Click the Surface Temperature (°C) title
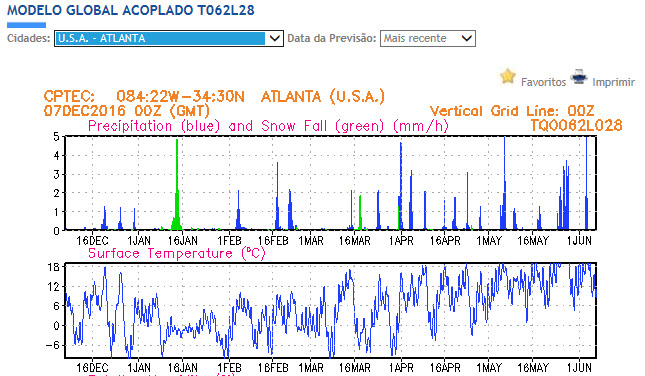The image size is (645, 376). (x=177, y=253)
